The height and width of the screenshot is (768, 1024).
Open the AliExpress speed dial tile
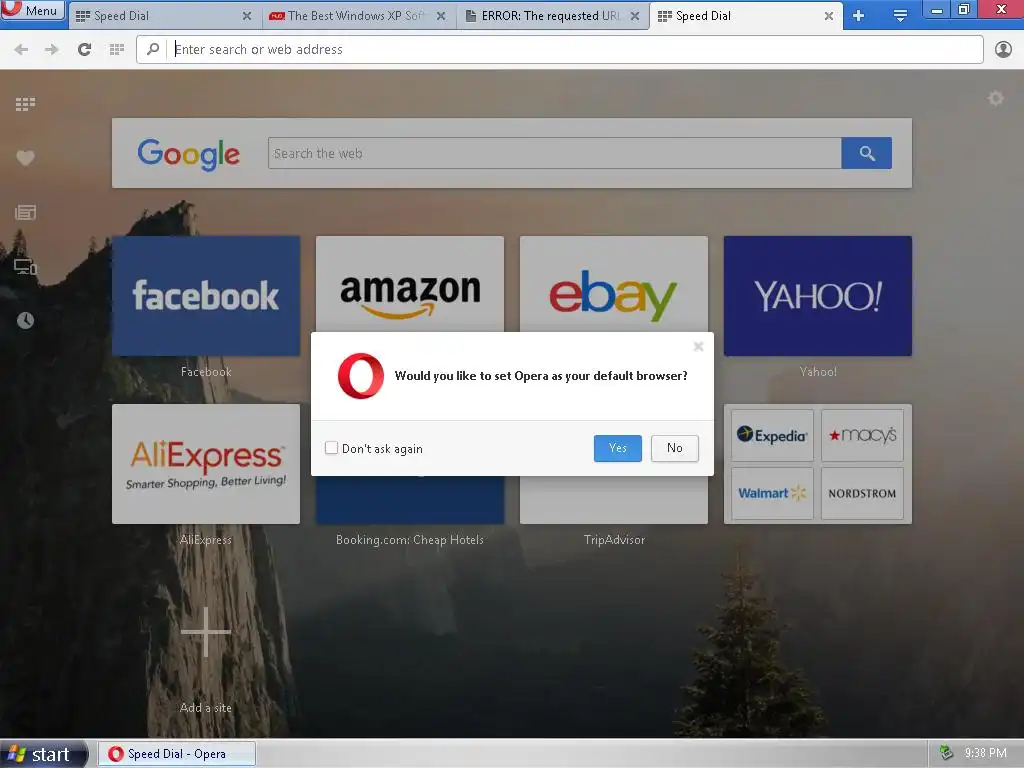[206, 464]
